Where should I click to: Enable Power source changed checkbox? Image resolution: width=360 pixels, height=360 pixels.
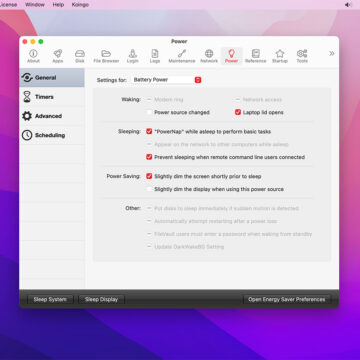[149, 112]
